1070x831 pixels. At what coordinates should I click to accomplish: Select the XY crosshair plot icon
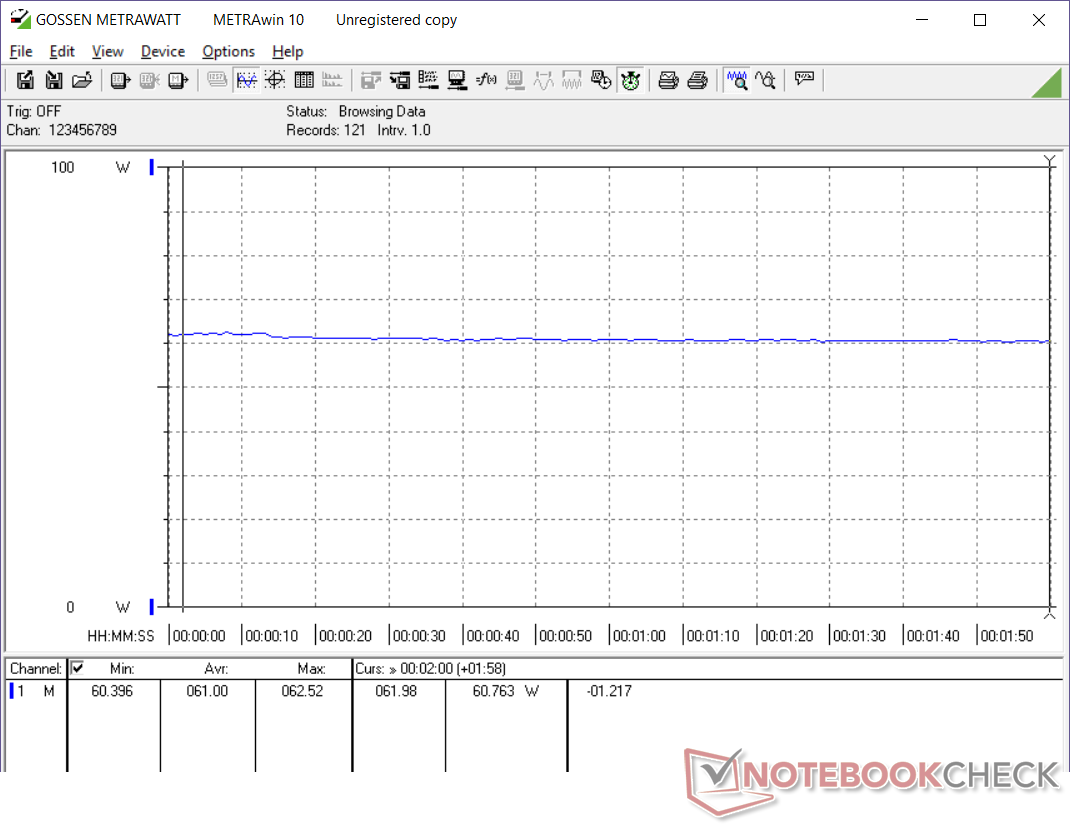coord(275,81)
